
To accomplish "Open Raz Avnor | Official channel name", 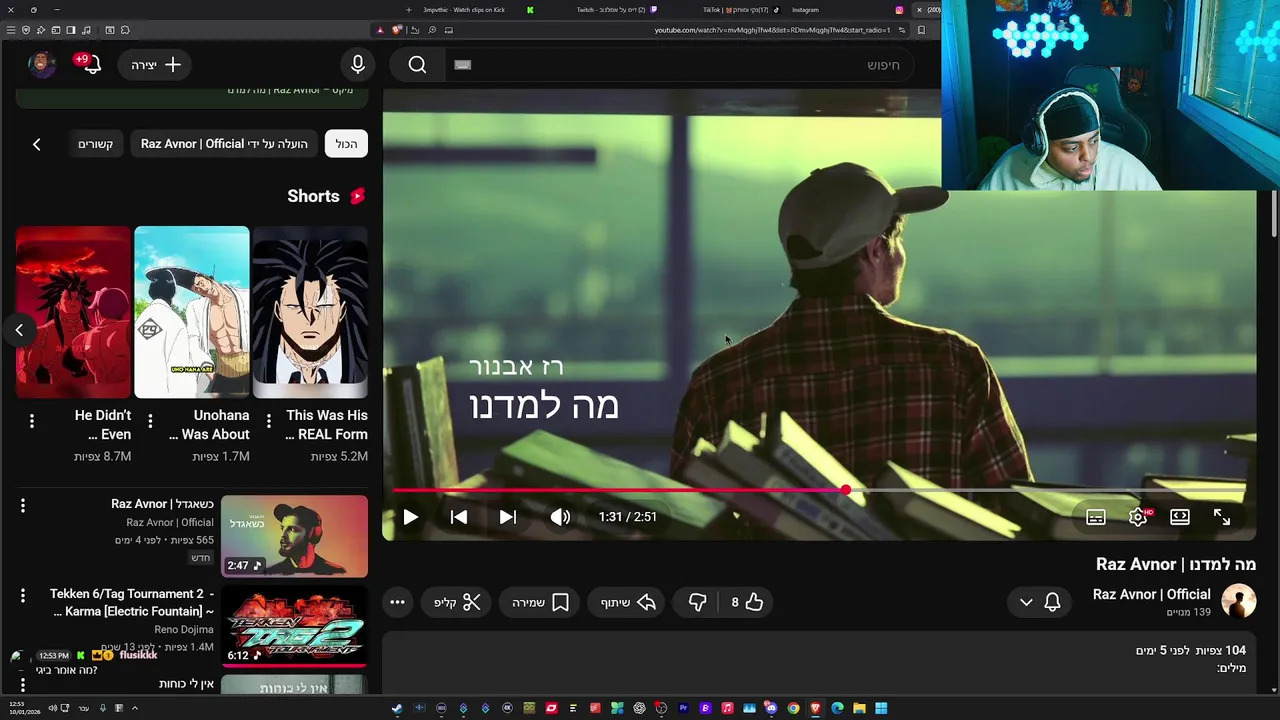I will point(1151,594).
